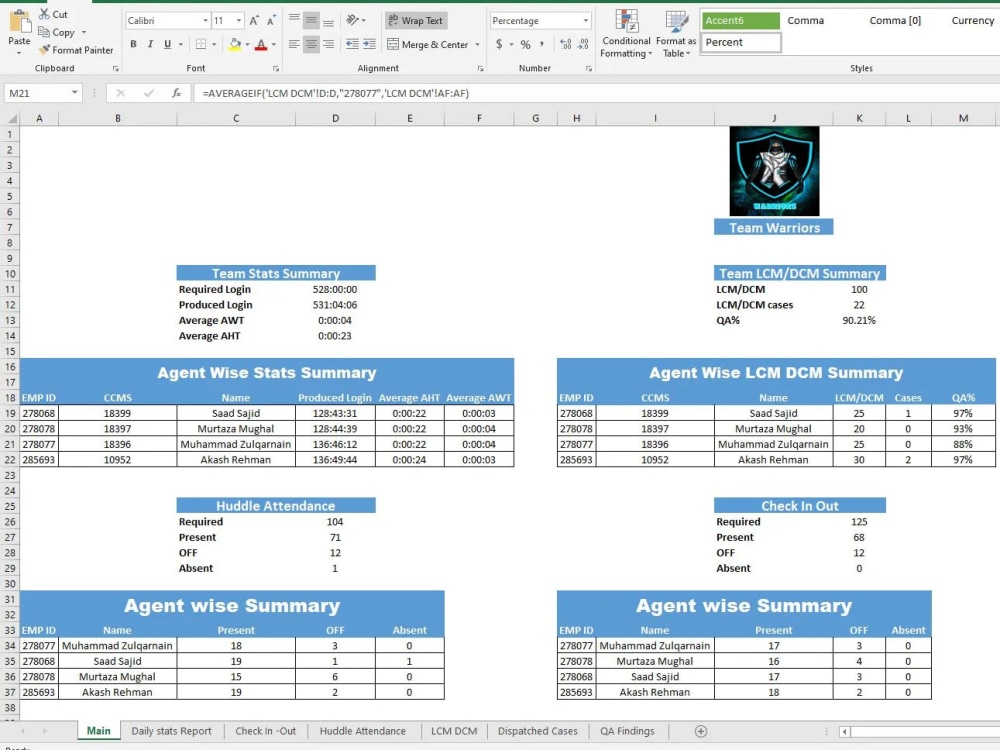
Task: Apply comma style icon
Action: pos(542,44)
